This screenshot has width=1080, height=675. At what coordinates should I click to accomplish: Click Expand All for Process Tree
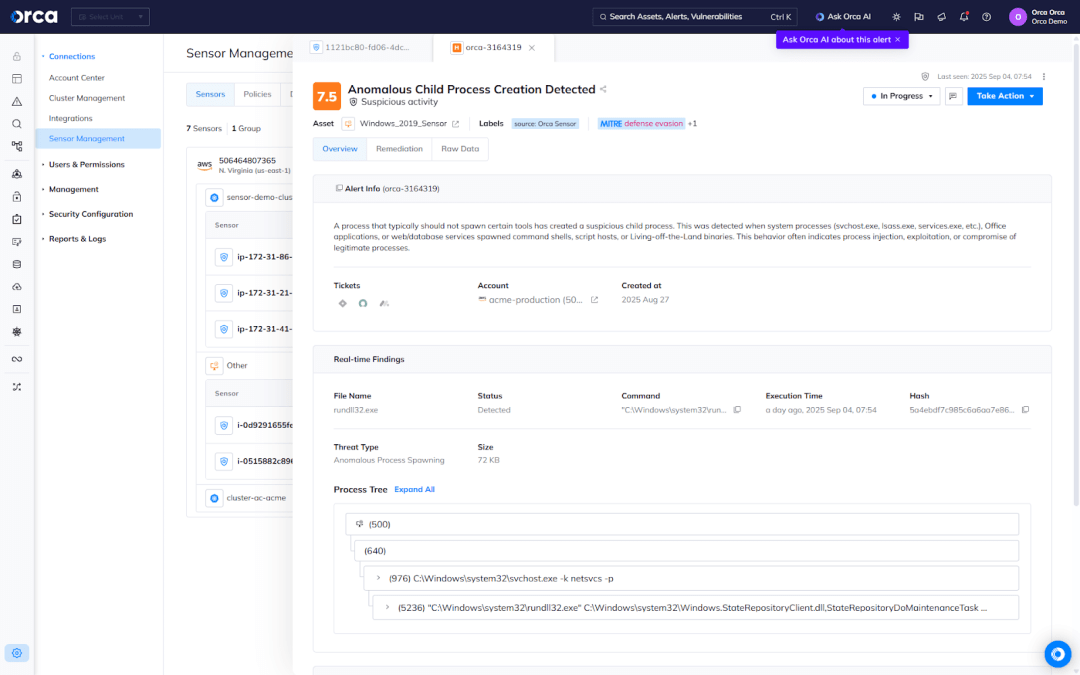coord(415,490)
